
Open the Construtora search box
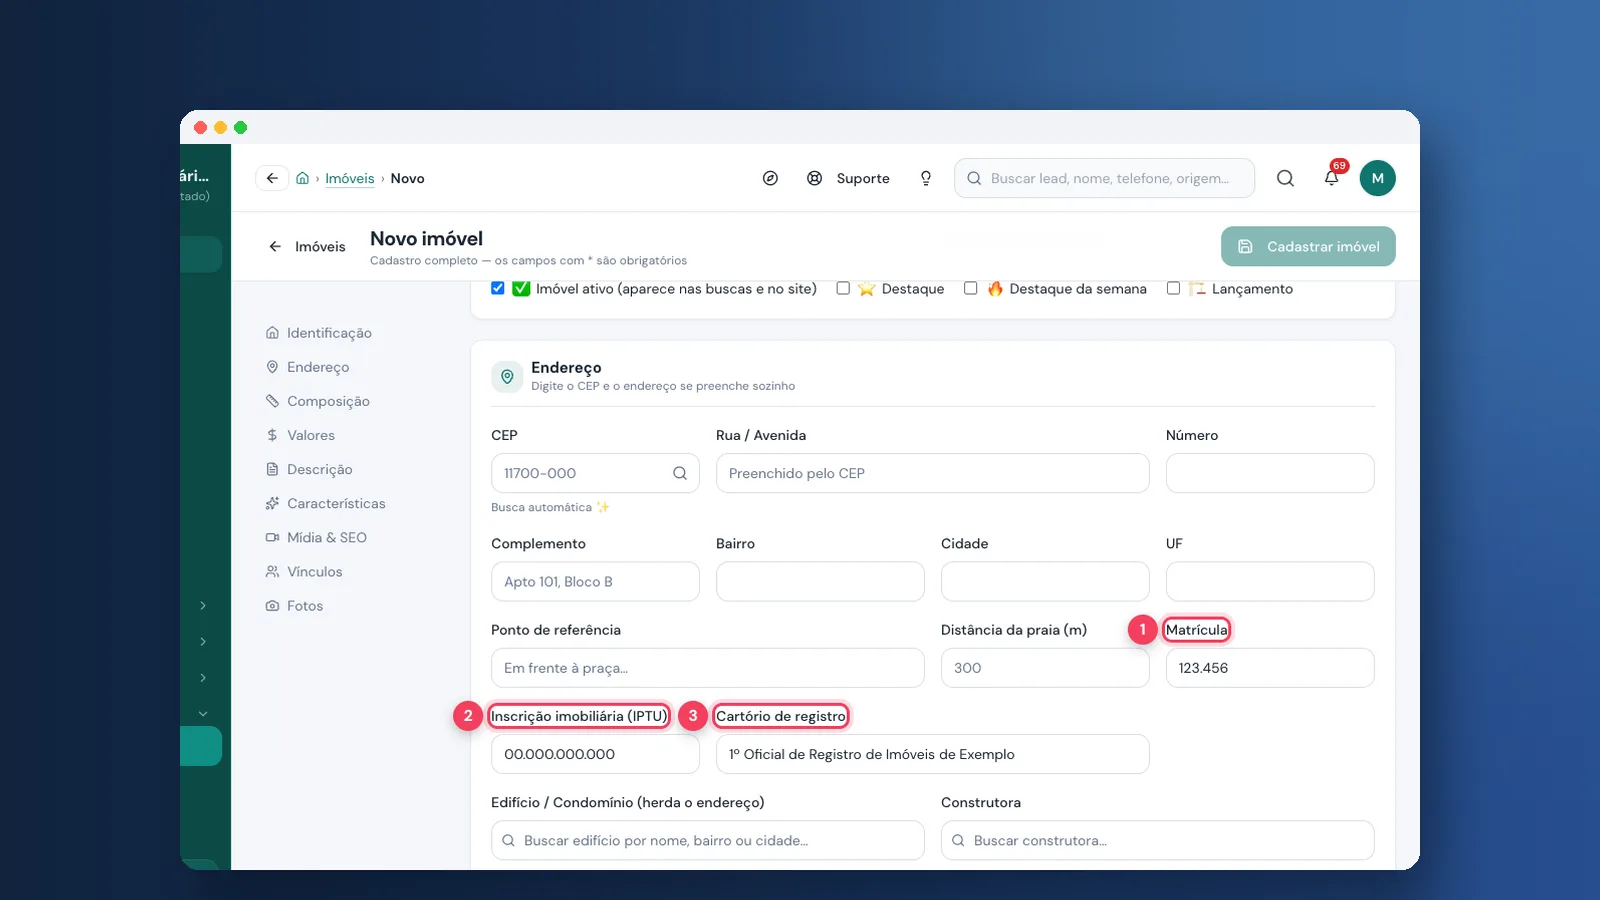(1158, 840)
